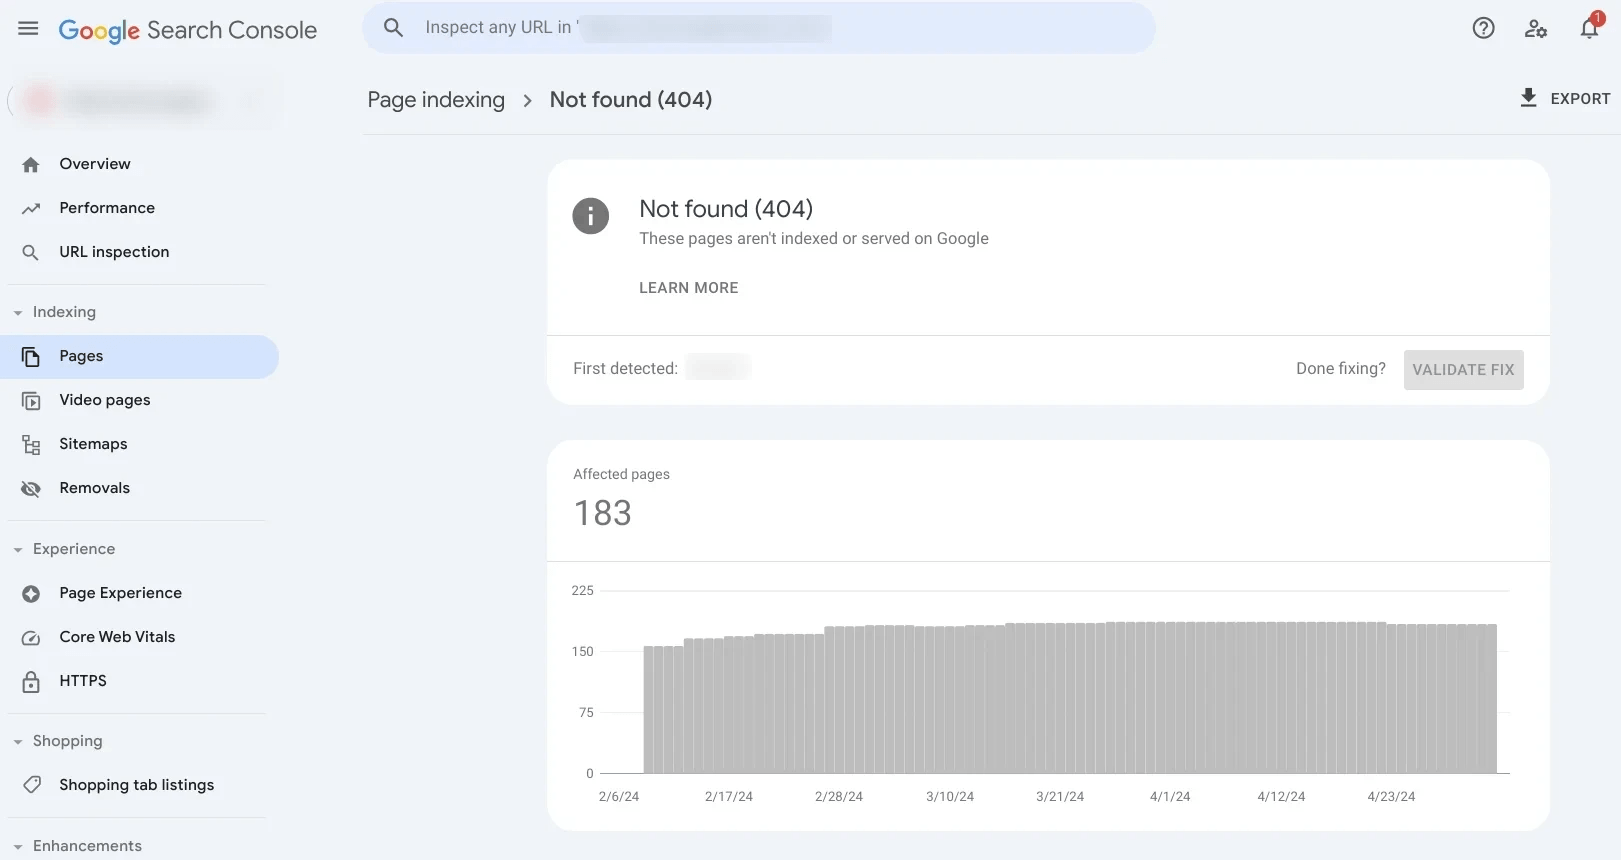The image size is (1621, 860).
Task: Open the notifications bell
Action: point(1590,27)
